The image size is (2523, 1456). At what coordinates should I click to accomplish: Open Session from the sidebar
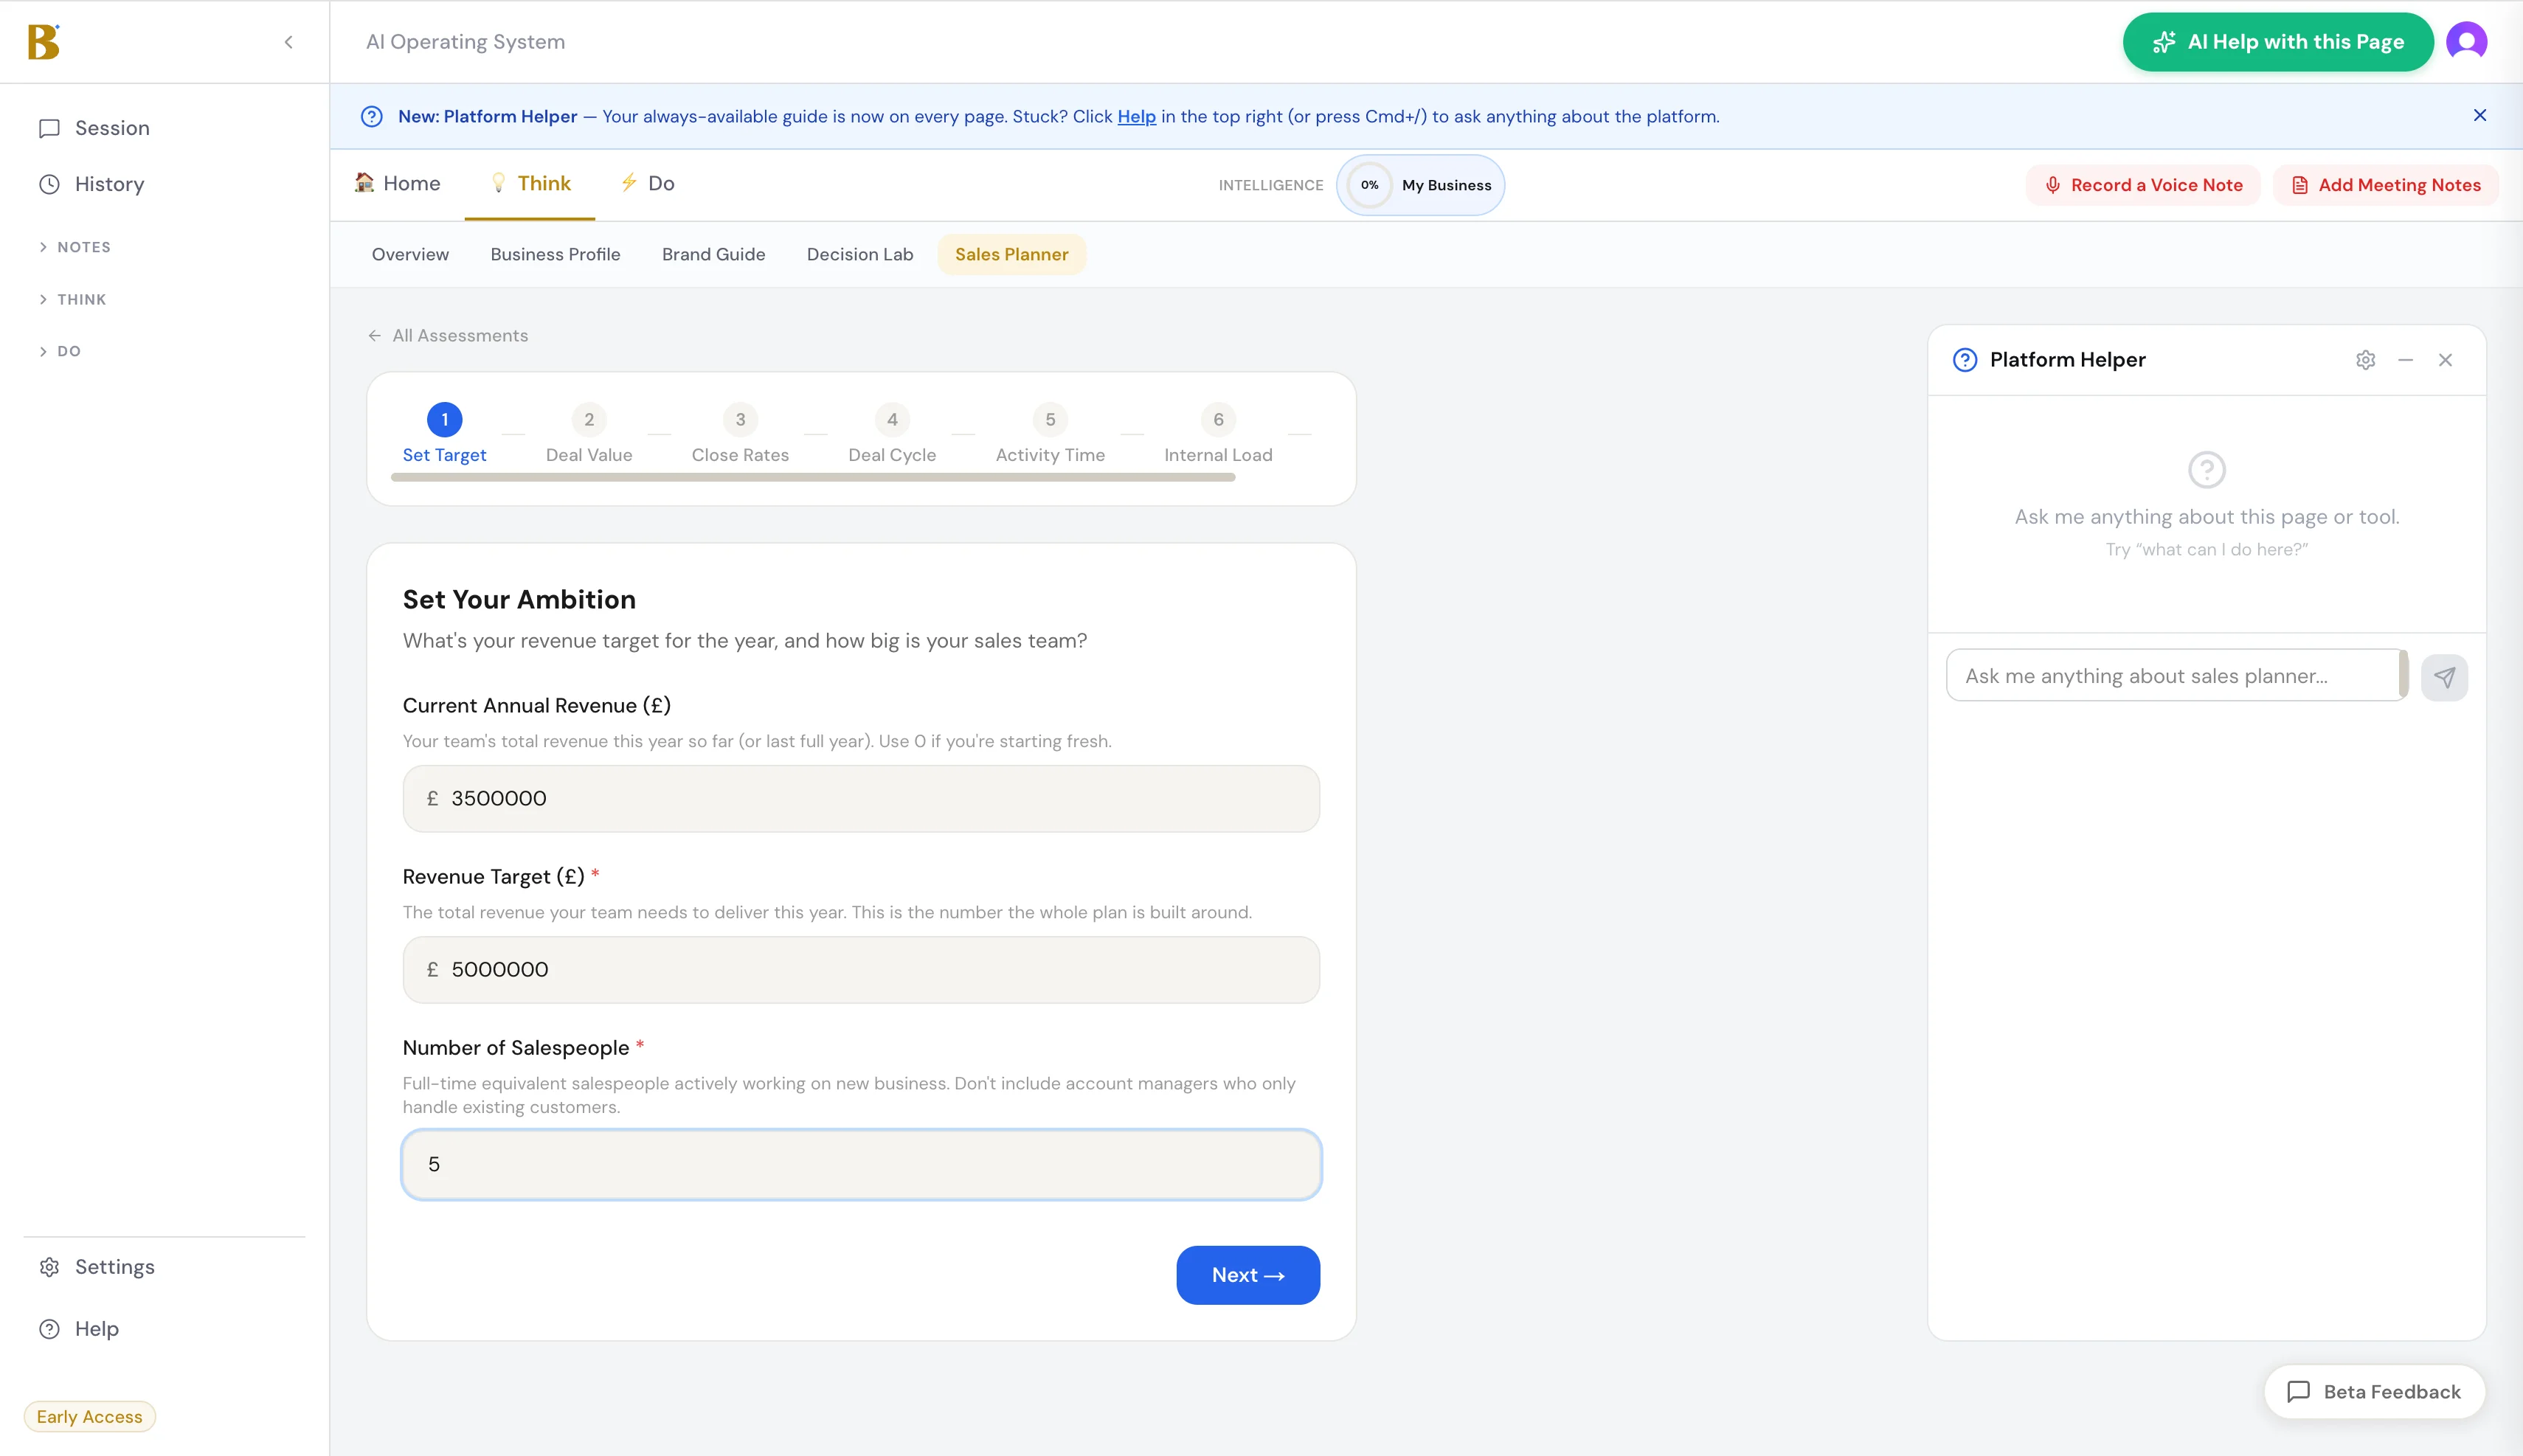click(114, 127)
